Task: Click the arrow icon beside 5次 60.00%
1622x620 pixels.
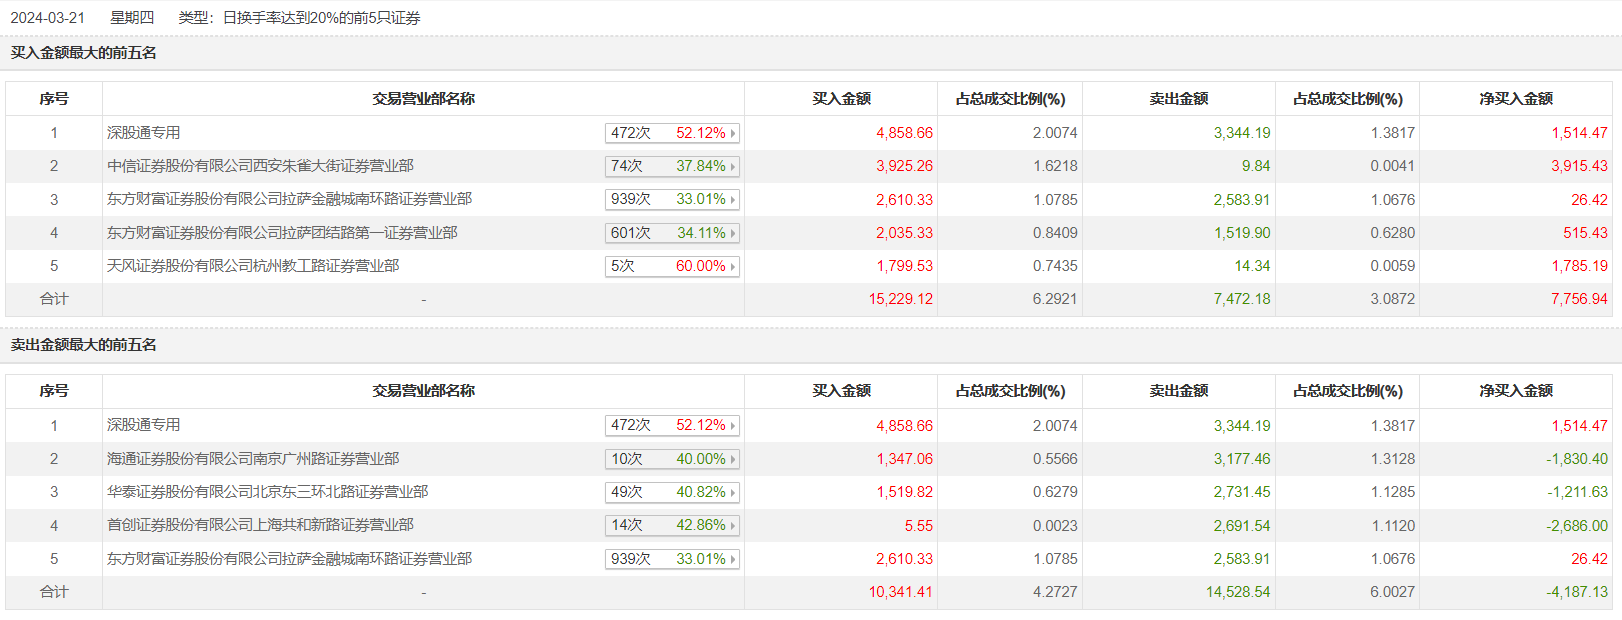Action: point(733,267)
